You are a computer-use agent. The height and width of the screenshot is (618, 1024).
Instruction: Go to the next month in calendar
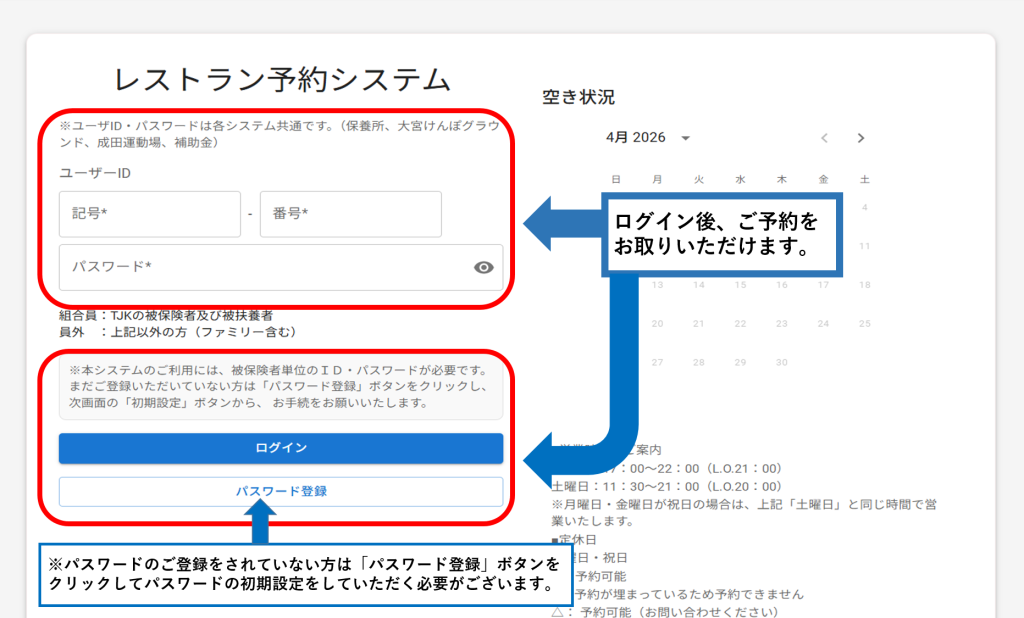(x=861, y=138)
